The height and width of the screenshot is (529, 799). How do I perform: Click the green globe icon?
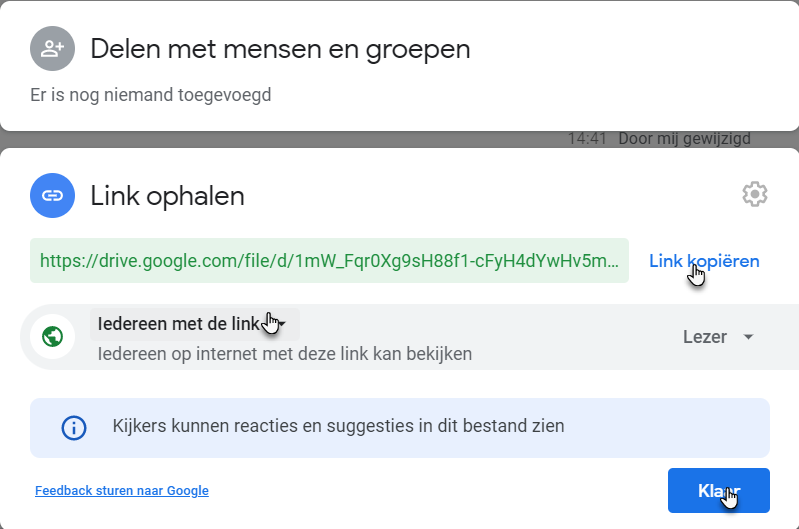[52, 337]
